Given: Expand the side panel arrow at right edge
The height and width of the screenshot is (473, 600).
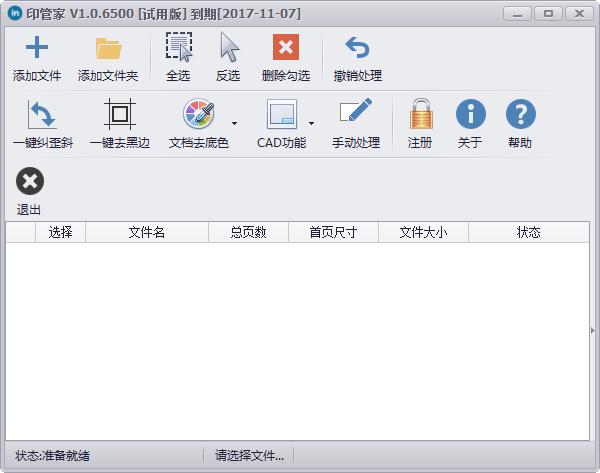Looking at the screenshot, I should (x=594, y=330).
